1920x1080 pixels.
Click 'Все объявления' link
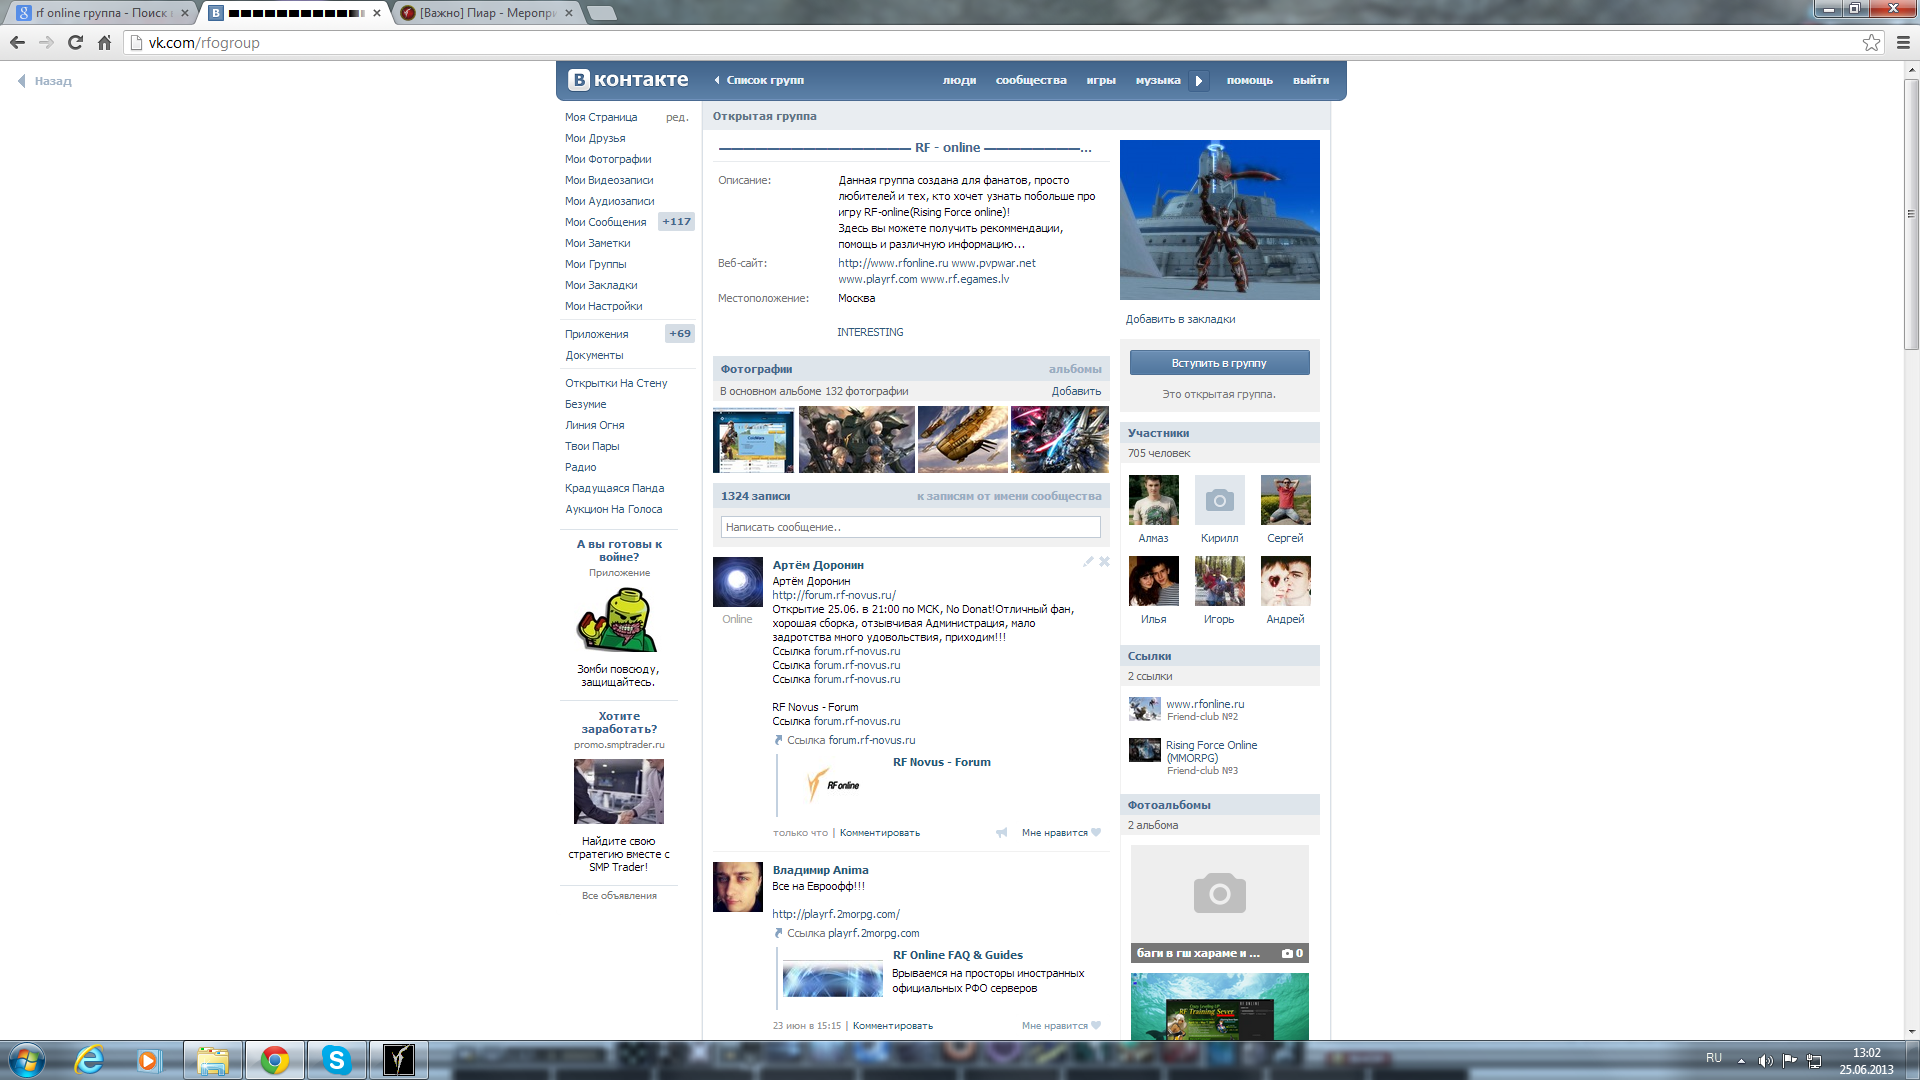(x=619, y=895)
